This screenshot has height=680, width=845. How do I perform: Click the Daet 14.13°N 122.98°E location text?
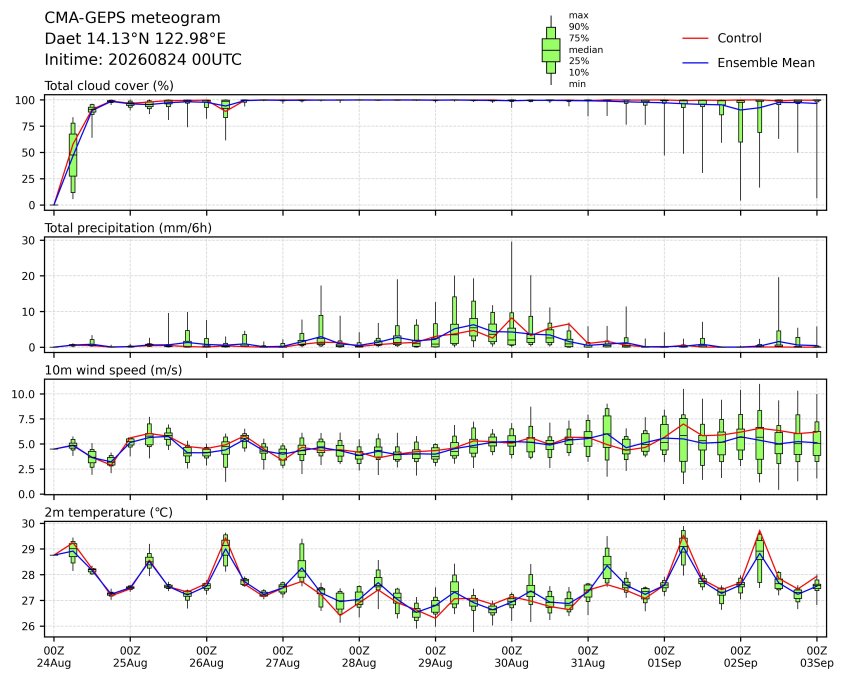(x=135, y=39)
